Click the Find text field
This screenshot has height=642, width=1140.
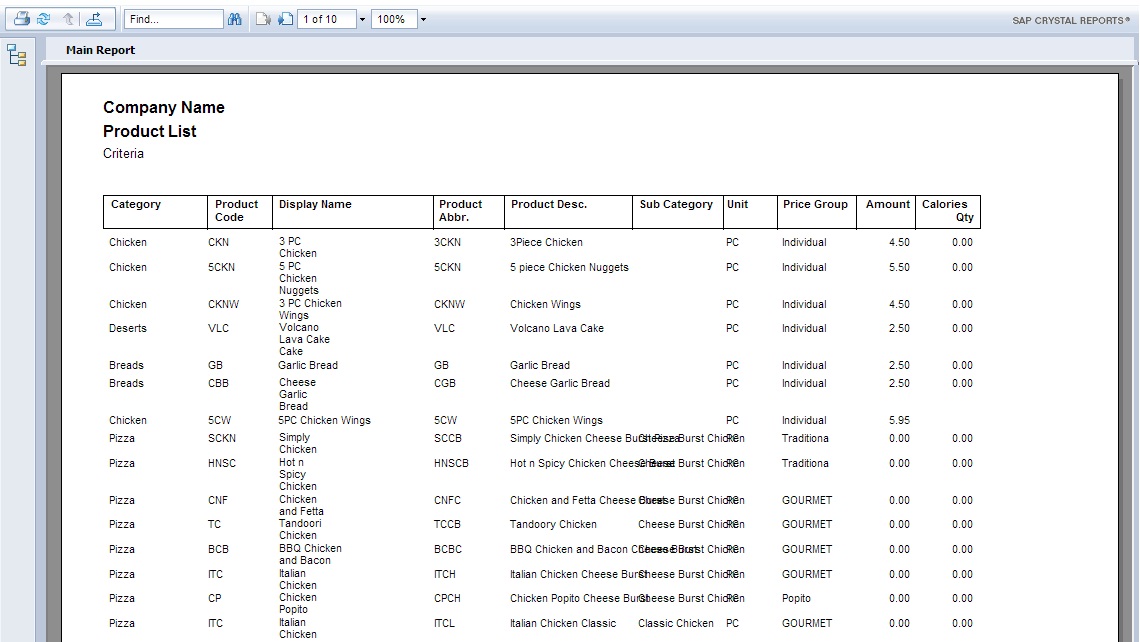coord(173,19)
